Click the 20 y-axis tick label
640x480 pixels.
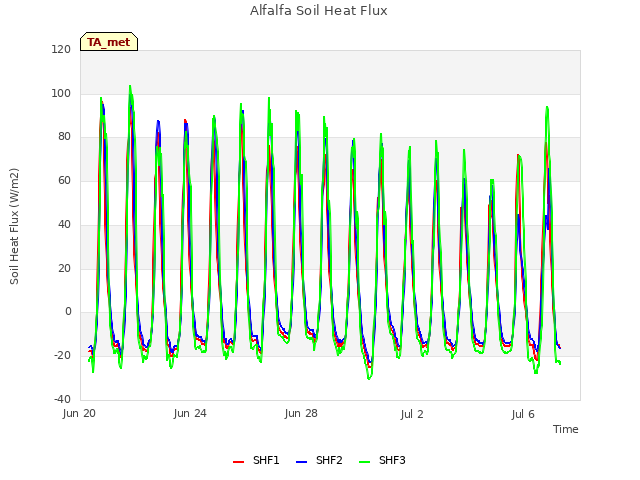coord(64,269)
